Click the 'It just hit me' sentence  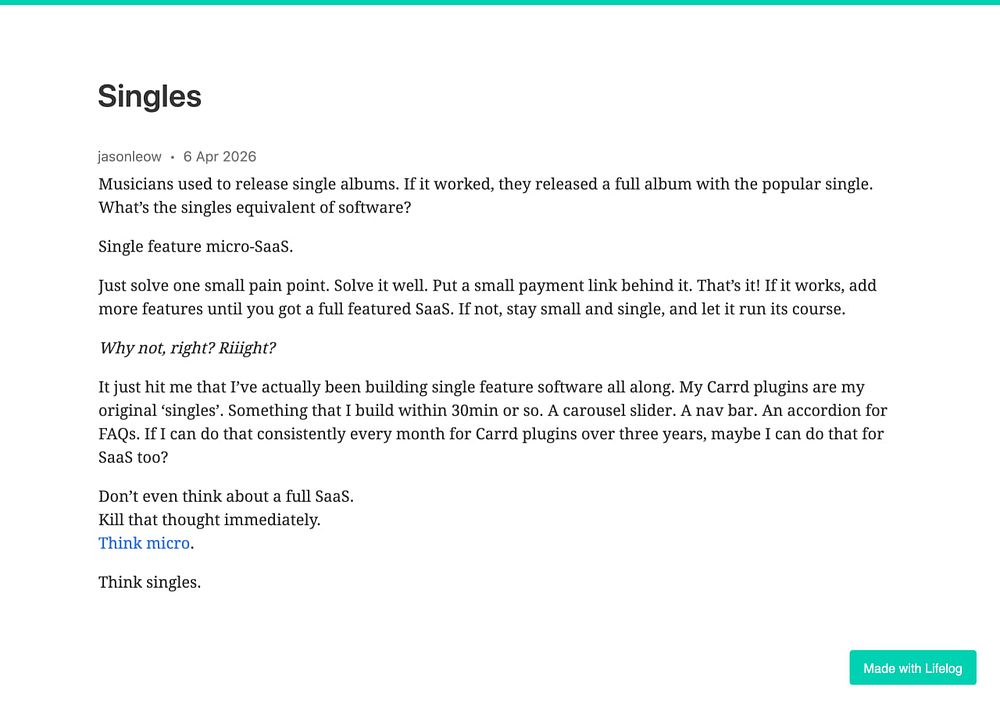pyautogui.click(x=386, y=387)
